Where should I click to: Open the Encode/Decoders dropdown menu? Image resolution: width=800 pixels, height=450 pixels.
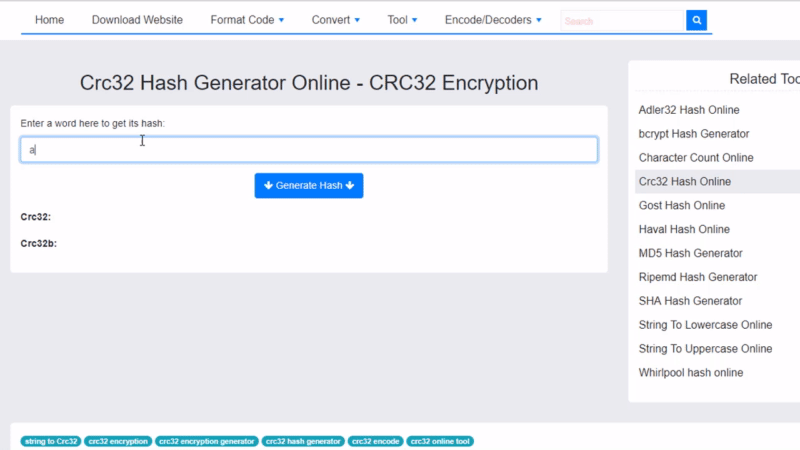pos(493,20)
